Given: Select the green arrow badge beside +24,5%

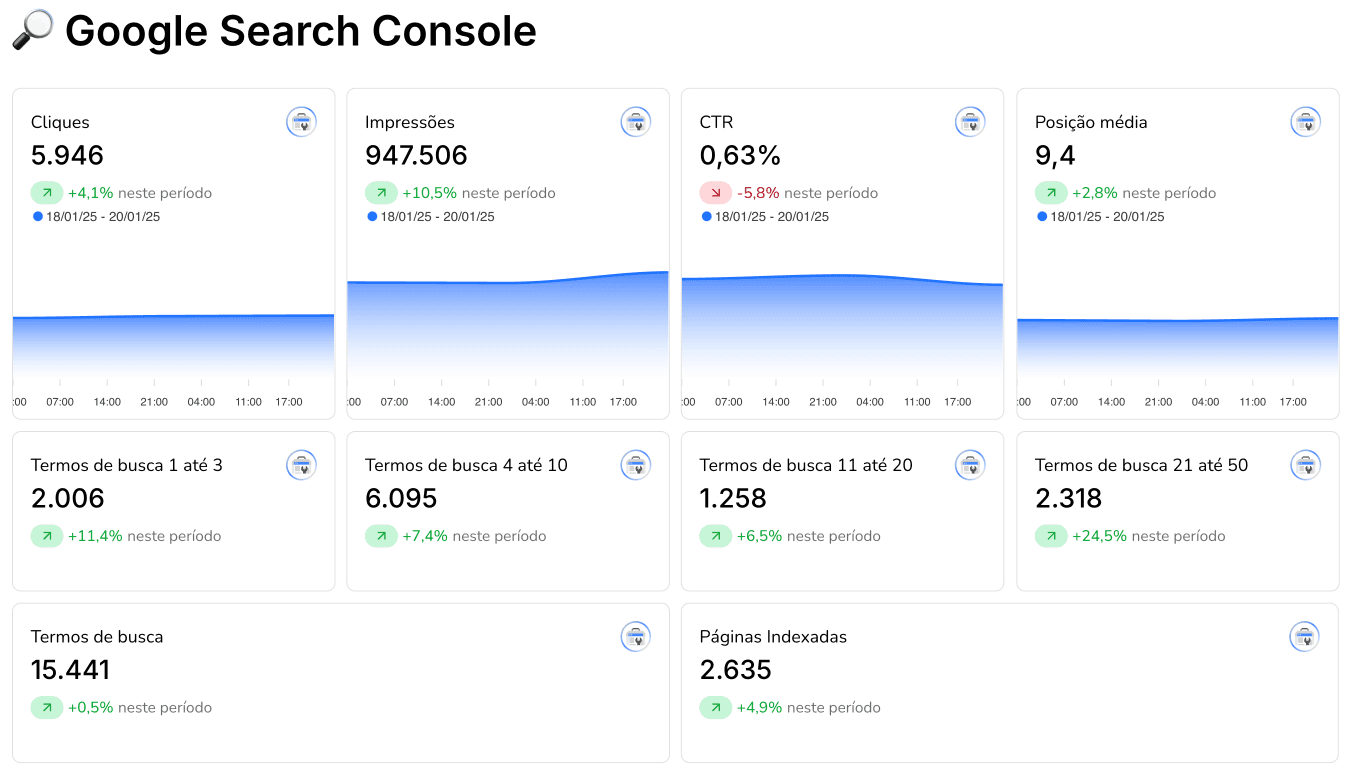Looking at the screenshot, I should click(1051, 536).
